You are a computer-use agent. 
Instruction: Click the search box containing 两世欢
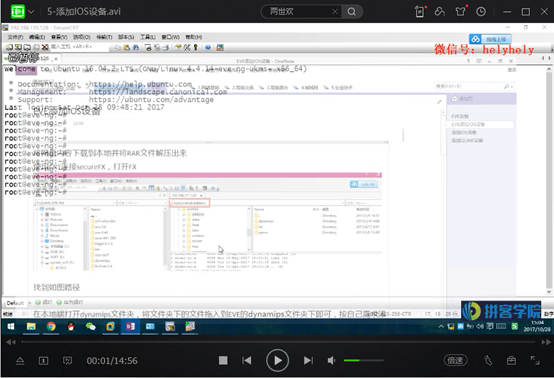pyautogui.click(x=300, y=12)
